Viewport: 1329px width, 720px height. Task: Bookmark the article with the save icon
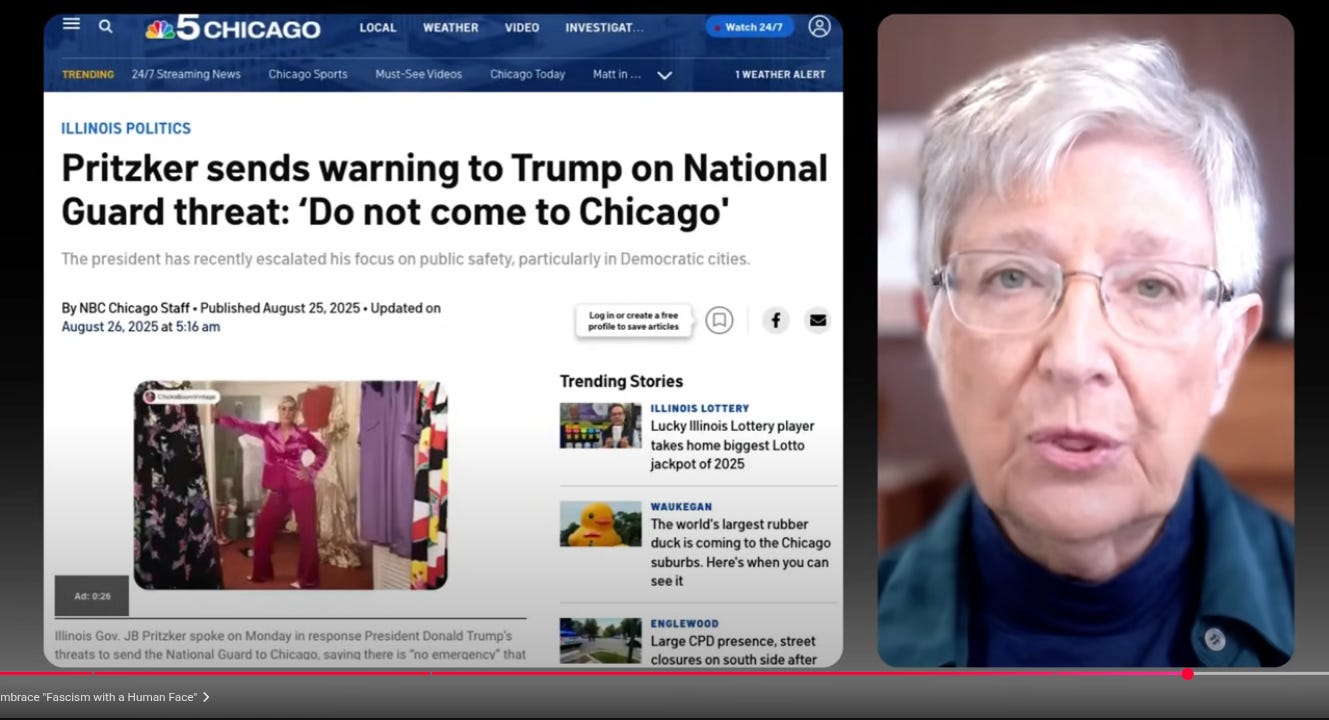[x=719, y=320]
